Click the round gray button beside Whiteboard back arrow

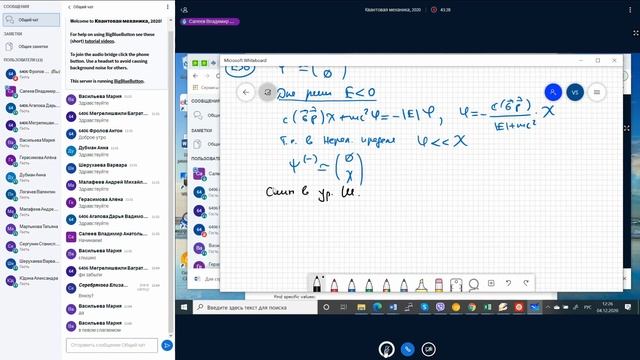(267, 92)
